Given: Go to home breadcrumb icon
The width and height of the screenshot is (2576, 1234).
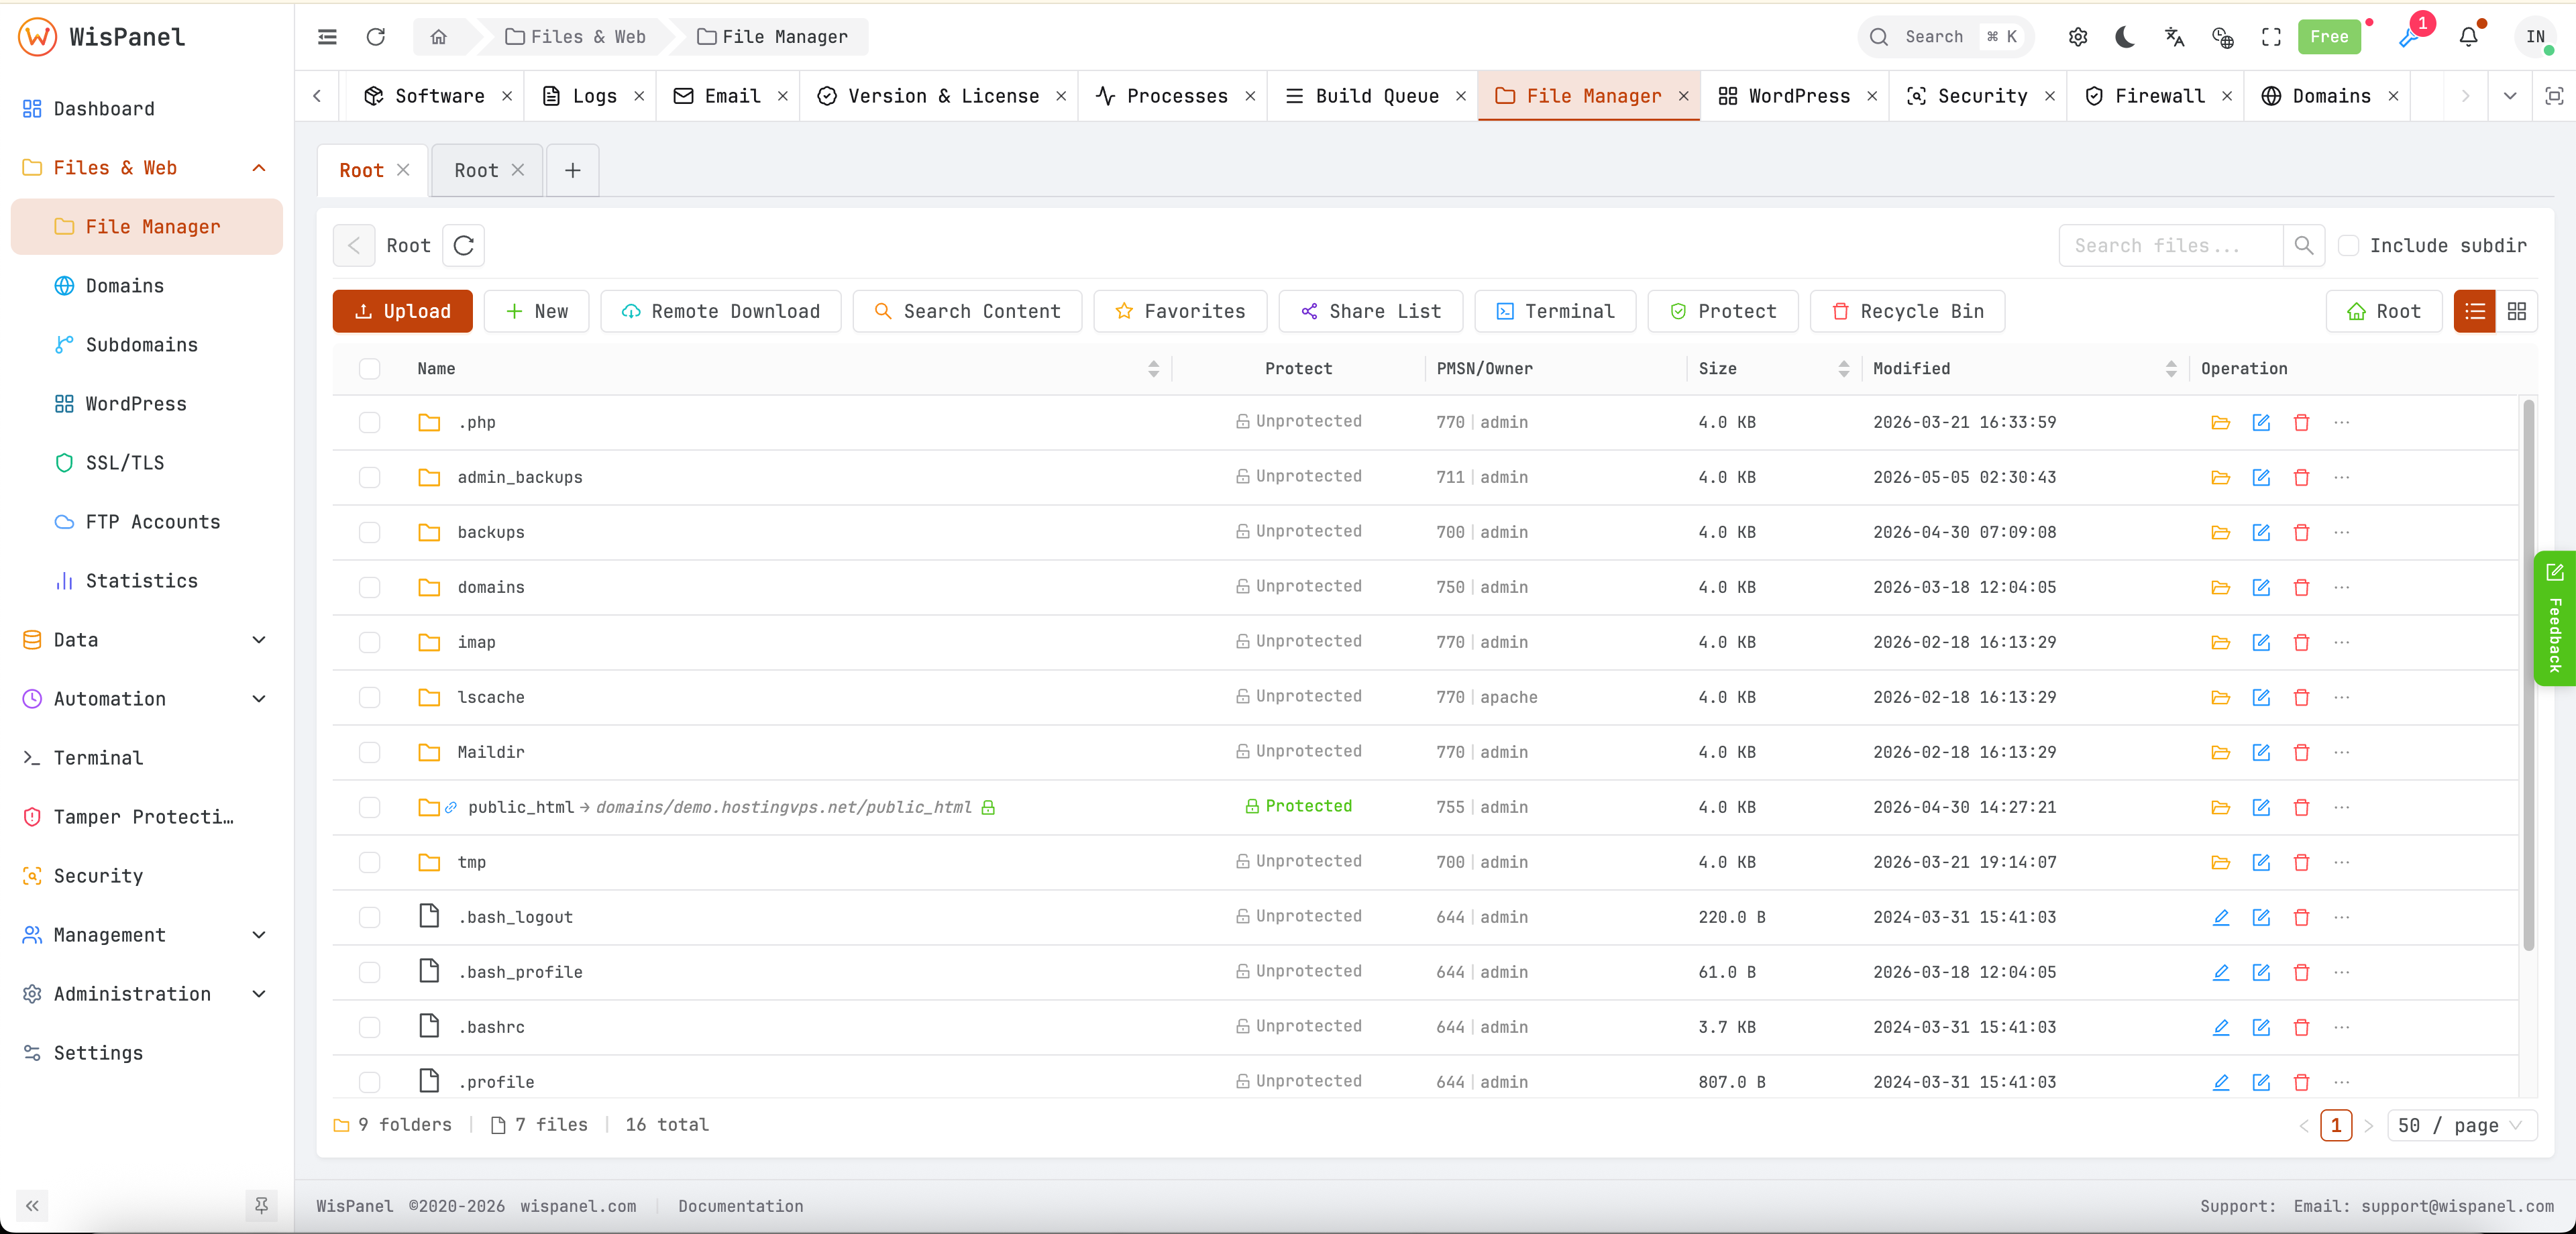Looking at the screenshot, I should tap(438, 37).
